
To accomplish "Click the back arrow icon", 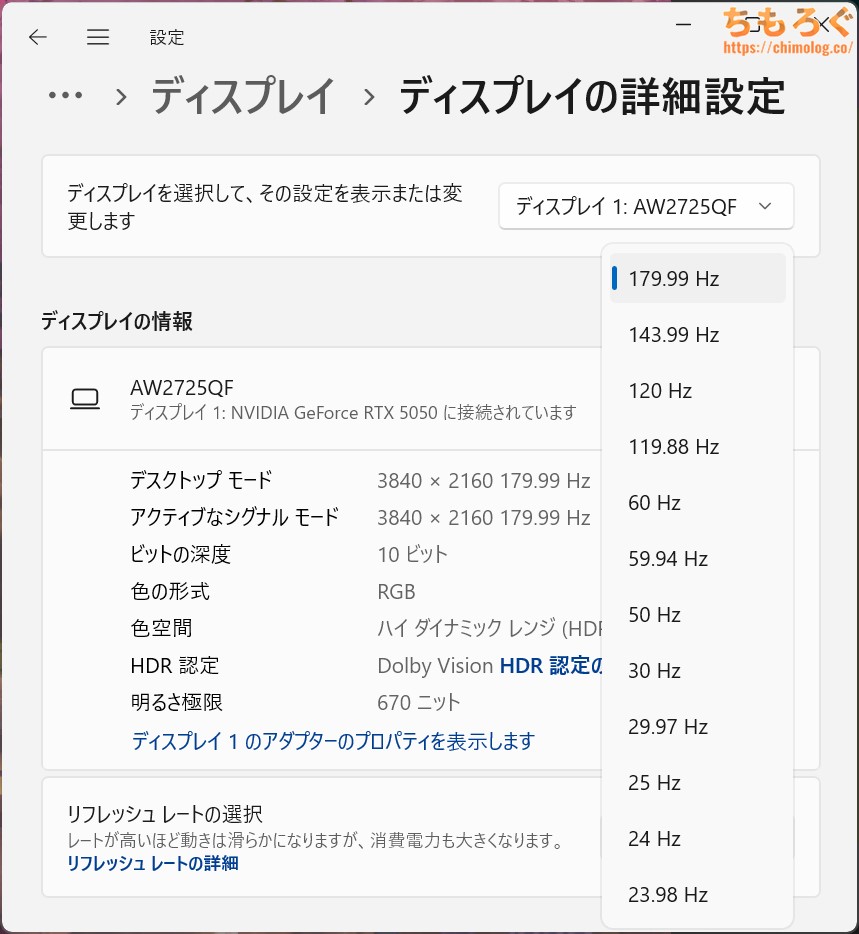I will [x=38, y=38].
